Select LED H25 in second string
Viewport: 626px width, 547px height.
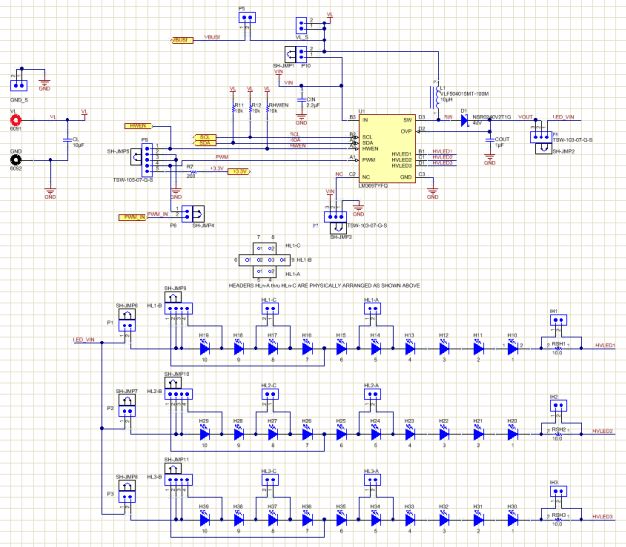[x=341, y=434]
